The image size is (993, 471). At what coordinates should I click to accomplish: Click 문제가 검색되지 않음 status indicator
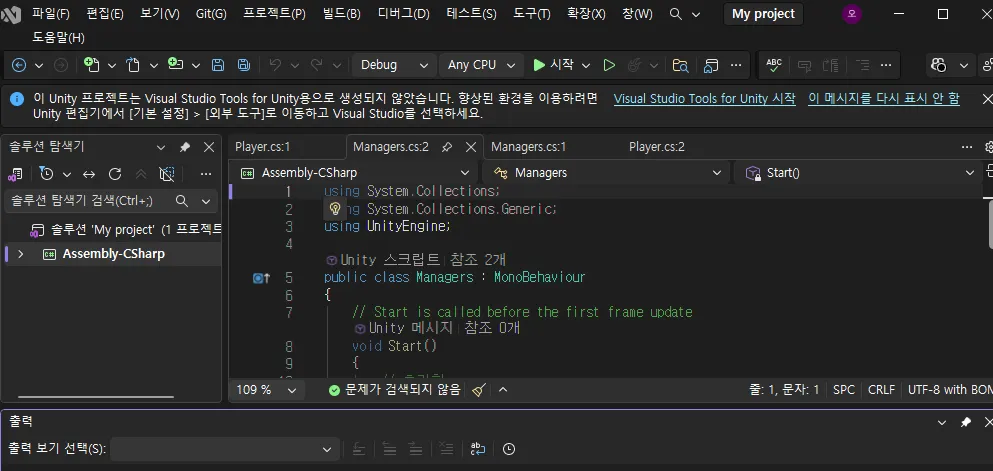[395, 390]
